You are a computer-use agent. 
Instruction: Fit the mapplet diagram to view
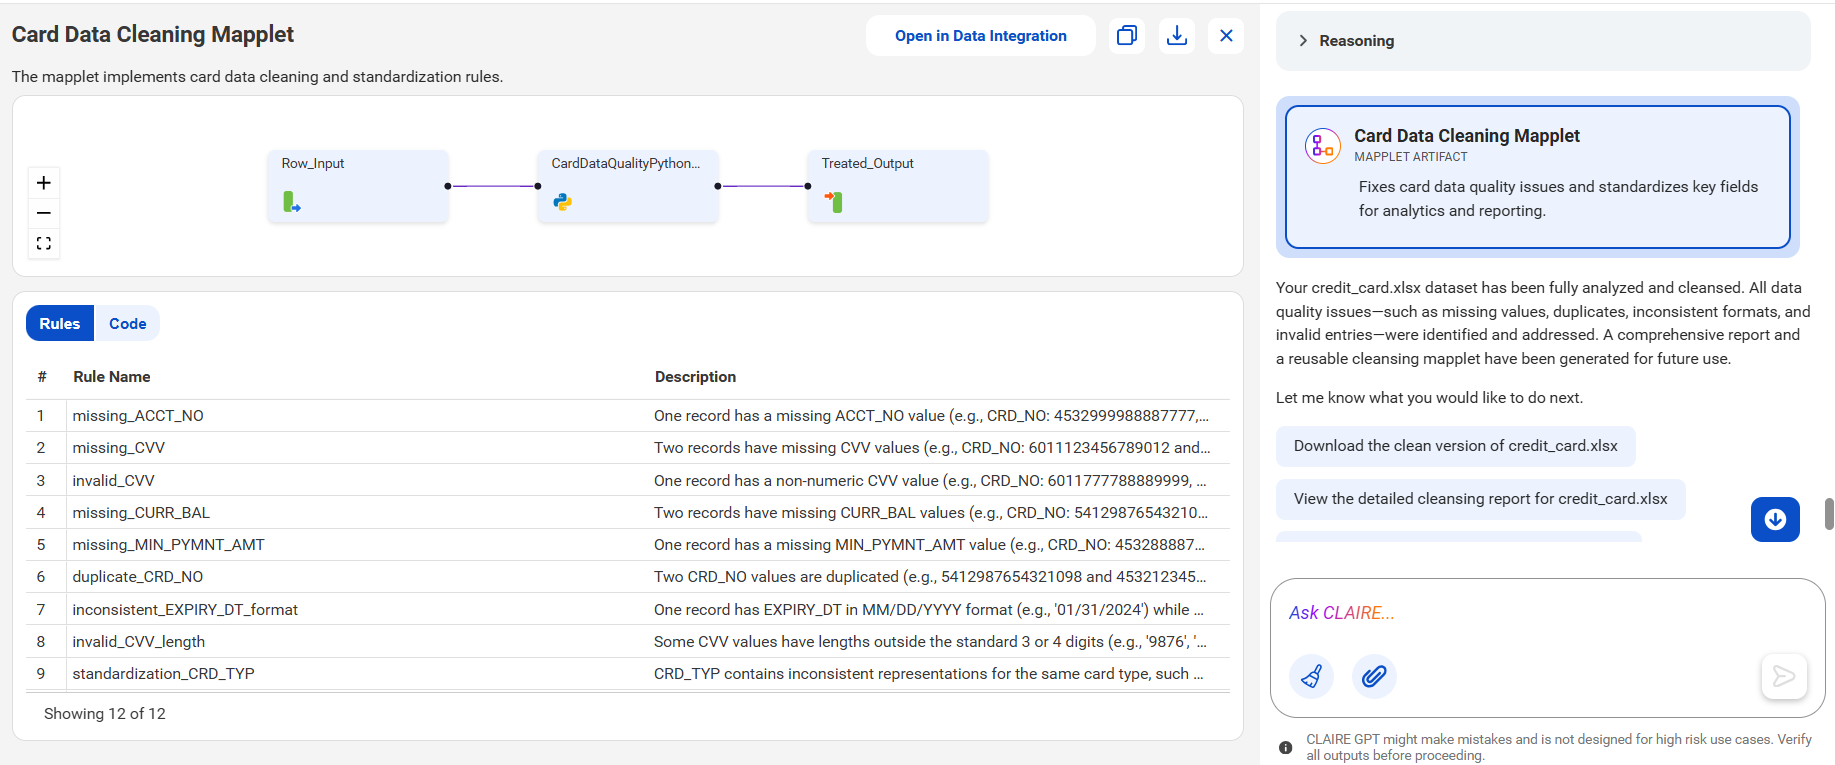tap(44, 243)
